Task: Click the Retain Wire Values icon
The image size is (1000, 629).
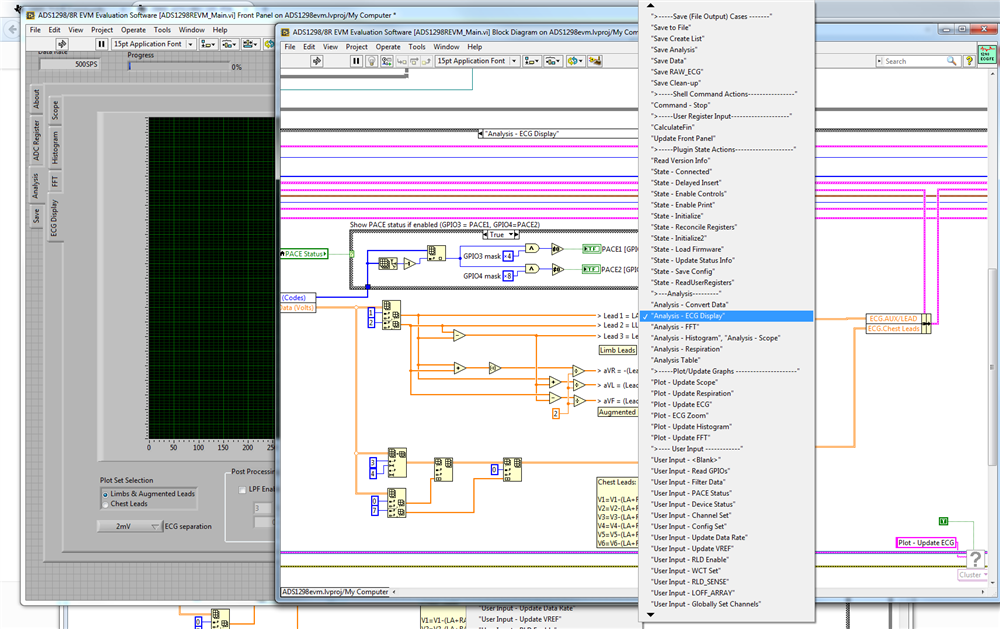Action: pyautogui.click(x=388, y=61)
